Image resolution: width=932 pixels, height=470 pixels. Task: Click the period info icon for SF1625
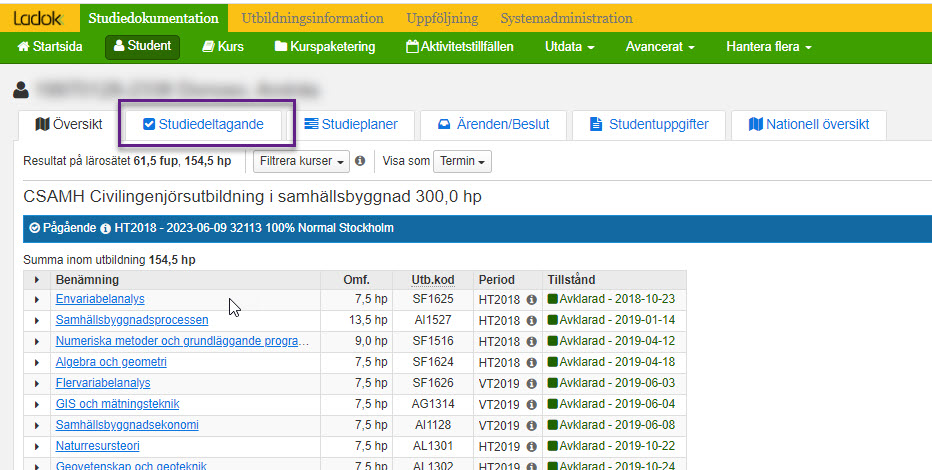(x=532, y=300)
